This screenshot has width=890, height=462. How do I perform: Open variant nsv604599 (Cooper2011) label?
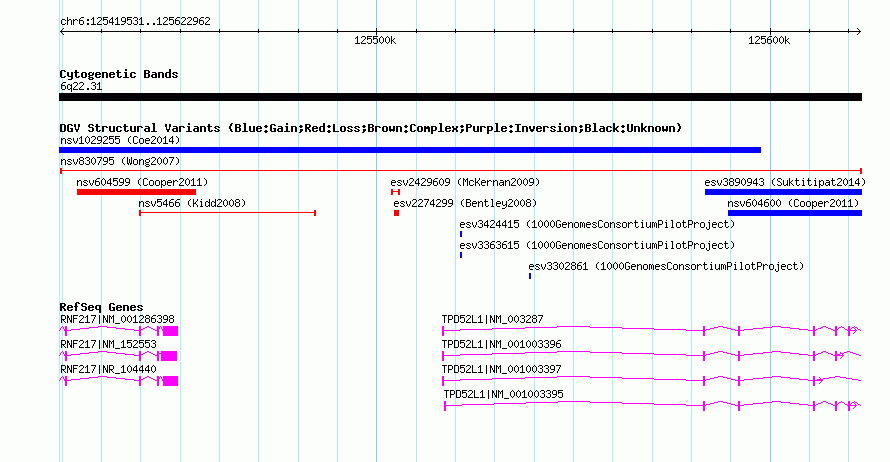pos(142,182)
